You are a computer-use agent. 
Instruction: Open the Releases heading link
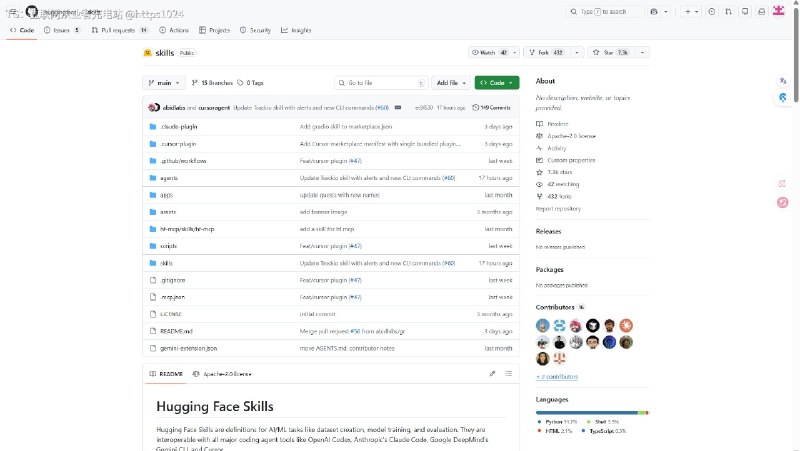click(548, 231)
